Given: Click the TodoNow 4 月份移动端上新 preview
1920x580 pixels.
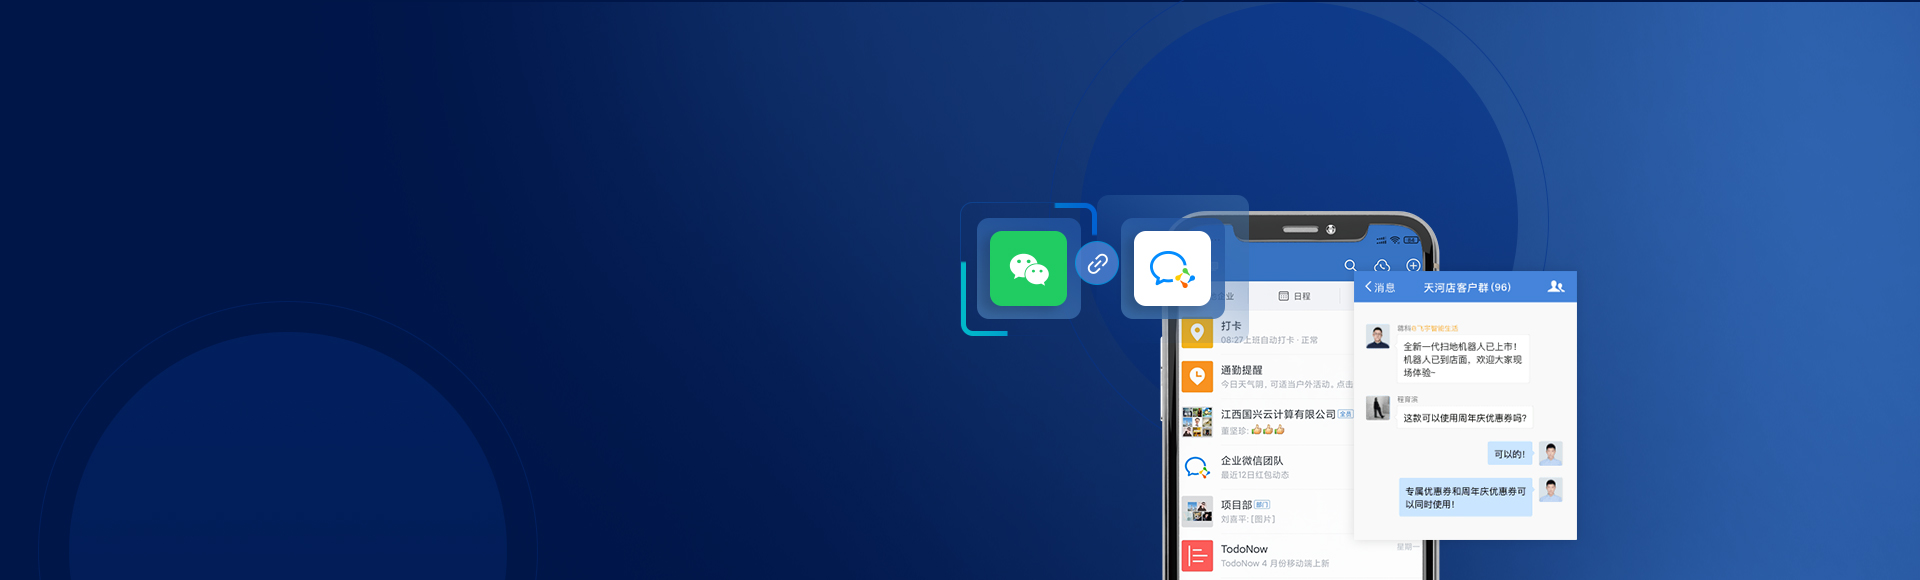Looking at the screenshot, I should [1275, 564].
